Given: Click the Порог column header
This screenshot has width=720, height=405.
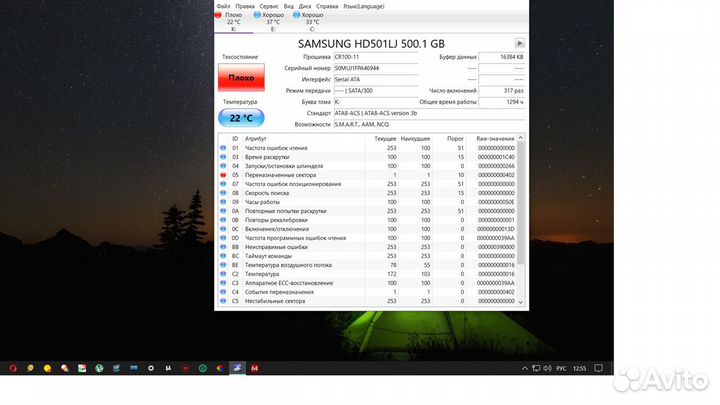Looking at the screenshot, I should (x=455, y=139).
